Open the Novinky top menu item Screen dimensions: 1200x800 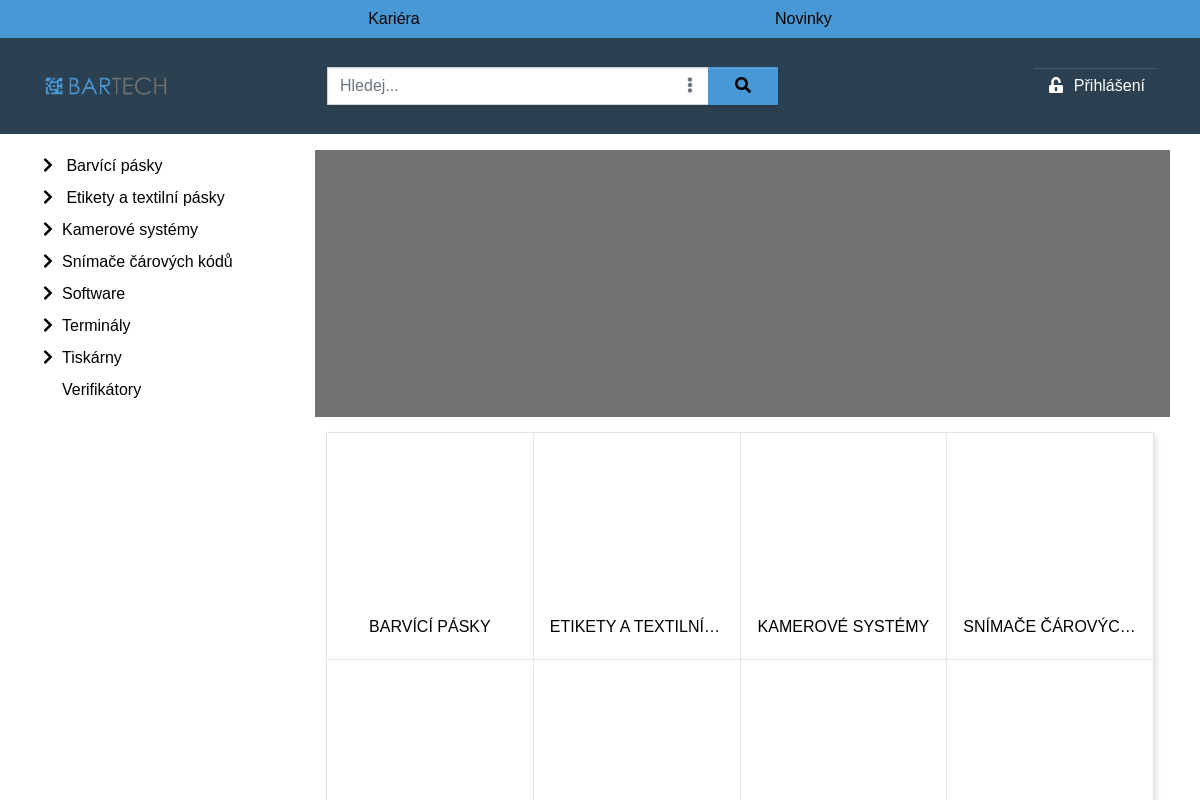pos(803,19)
